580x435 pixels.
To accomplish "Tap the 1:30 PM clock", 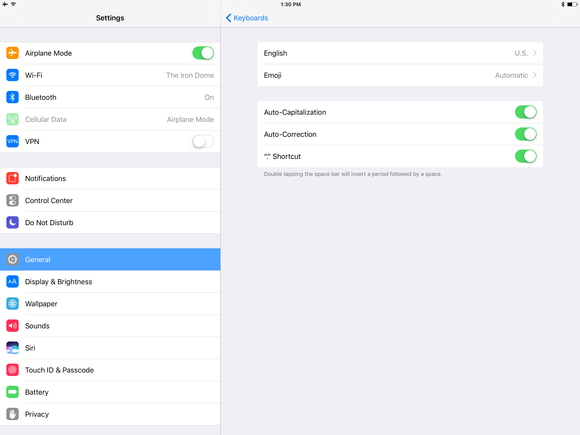I will 290,4.
